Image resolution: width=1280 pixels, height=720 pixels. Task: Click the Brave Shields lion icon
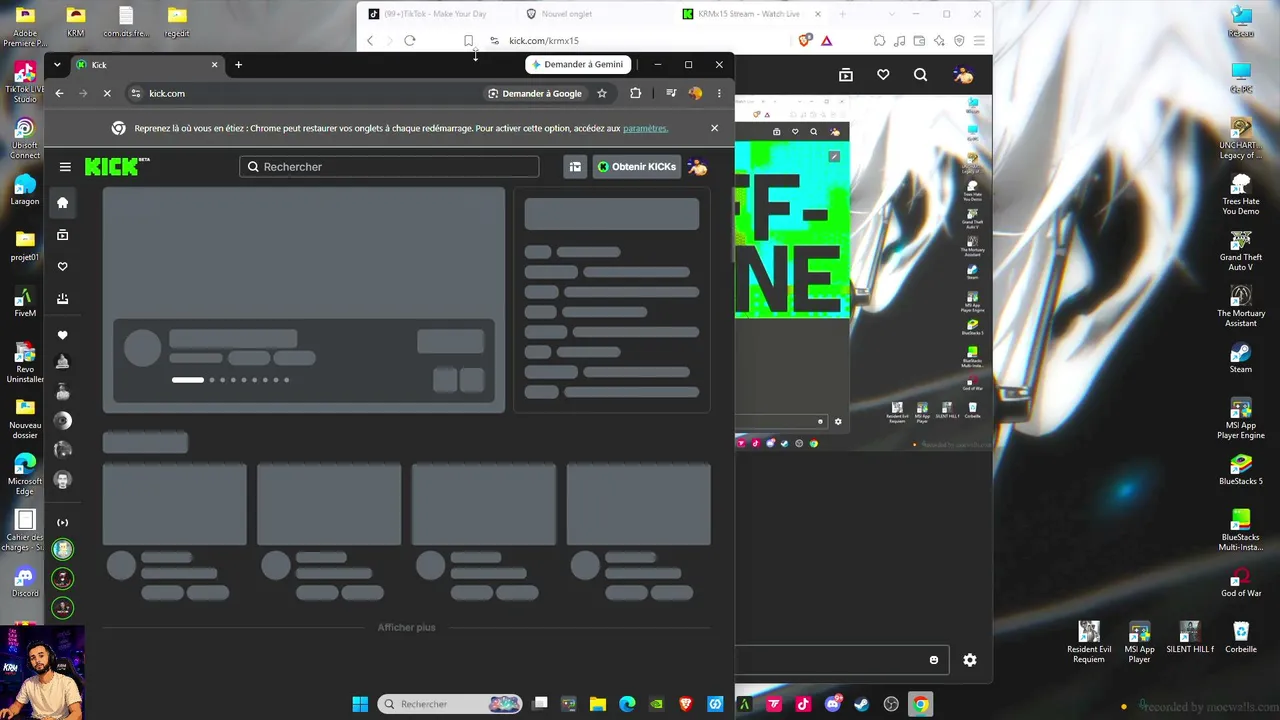(805, 40)
